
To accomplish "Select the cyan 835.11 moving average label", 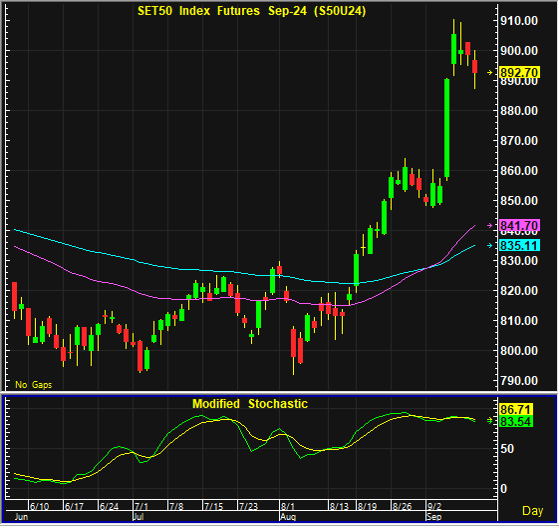I will [x=519, y=245].
